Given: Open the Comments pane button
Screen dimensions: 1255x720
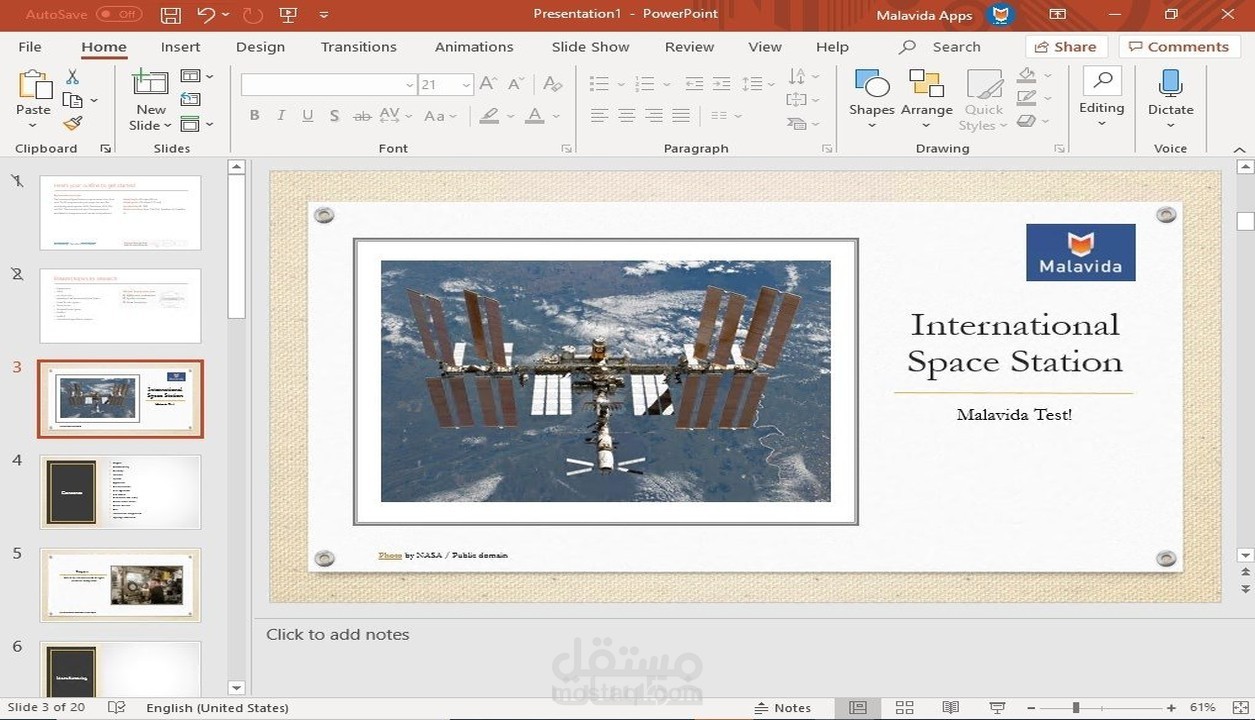Looking at the screenshot, I should tap(1178, 47).
